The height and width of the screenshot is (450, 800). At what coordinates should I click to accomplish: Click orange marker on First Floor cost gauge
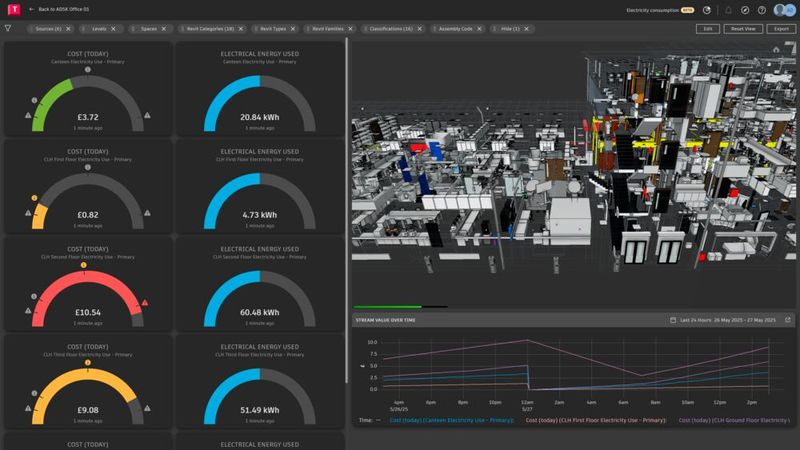[x=34, y=198]
